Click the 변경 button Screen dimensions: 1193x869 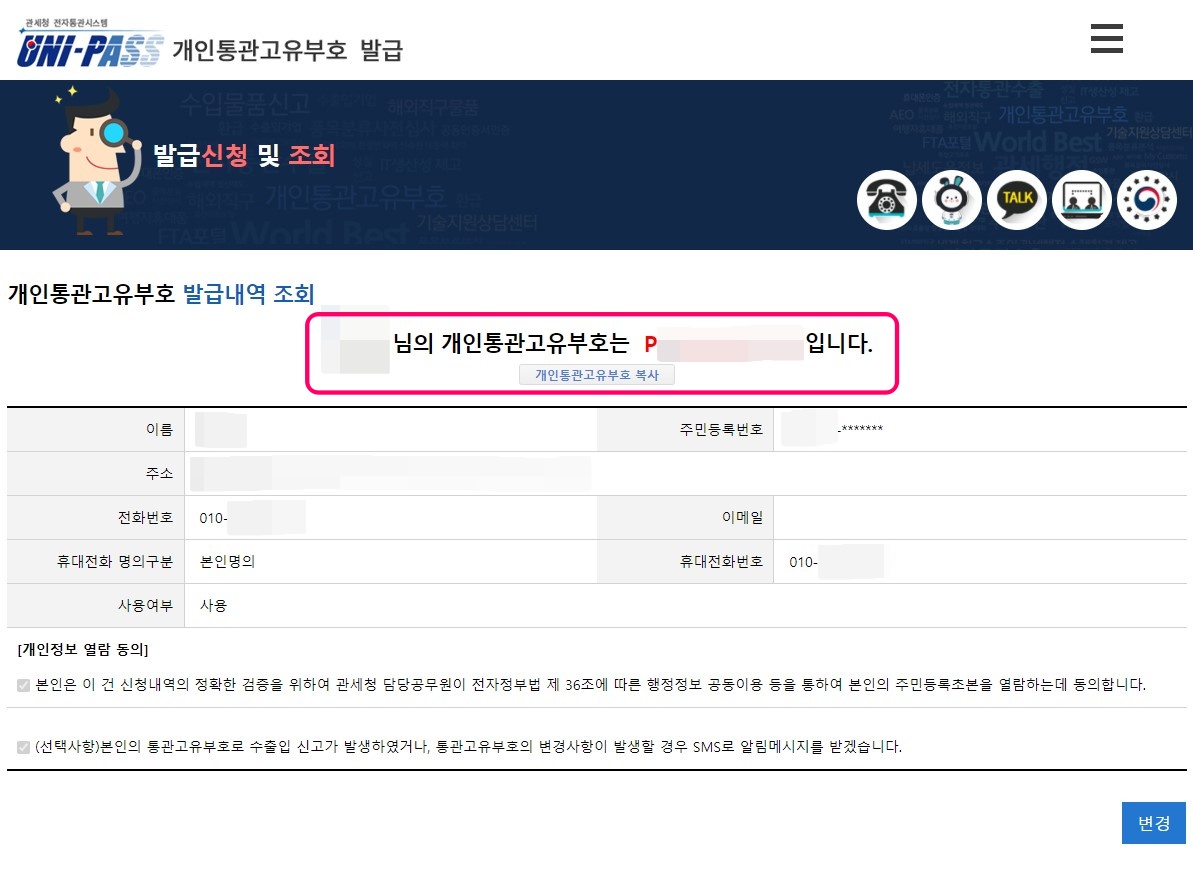tap(1153, 823)
